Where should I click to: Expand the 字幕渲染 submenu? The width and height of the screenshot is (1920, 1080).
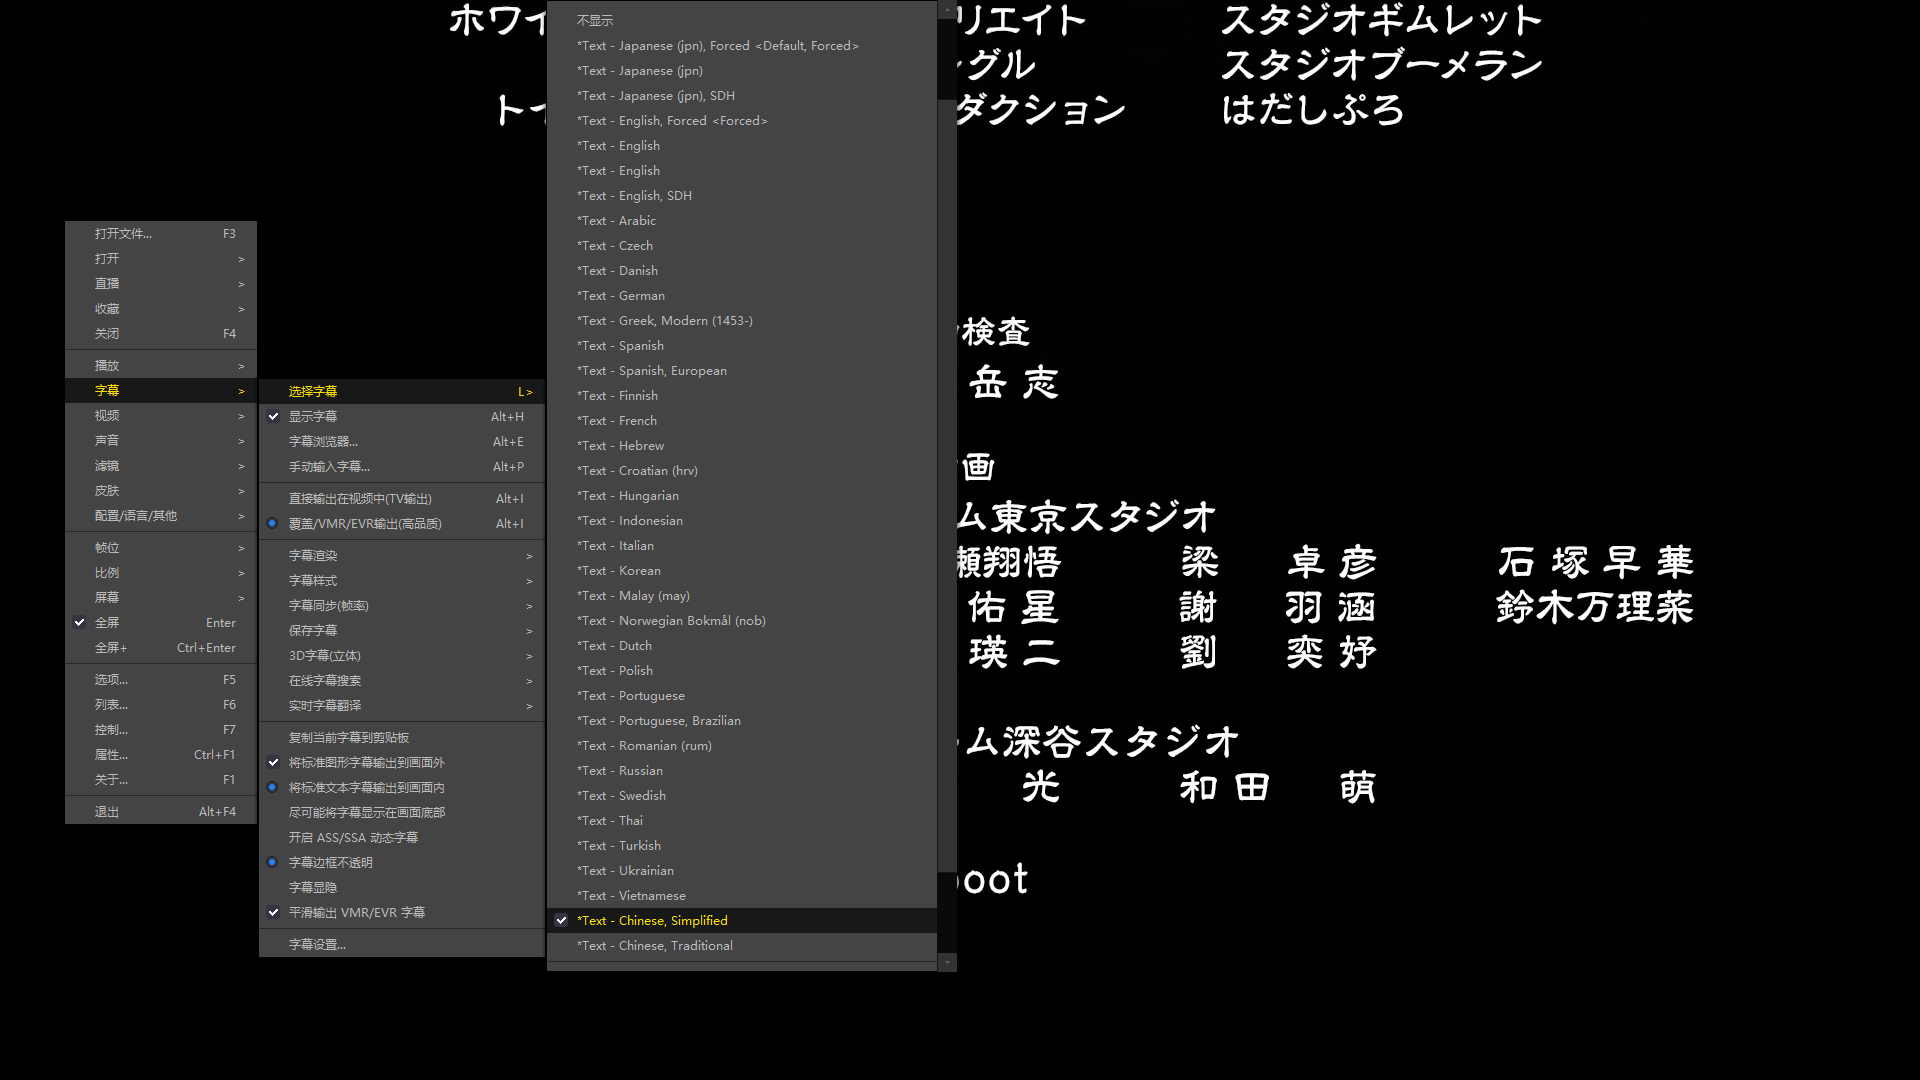click(x=401, y=555)
